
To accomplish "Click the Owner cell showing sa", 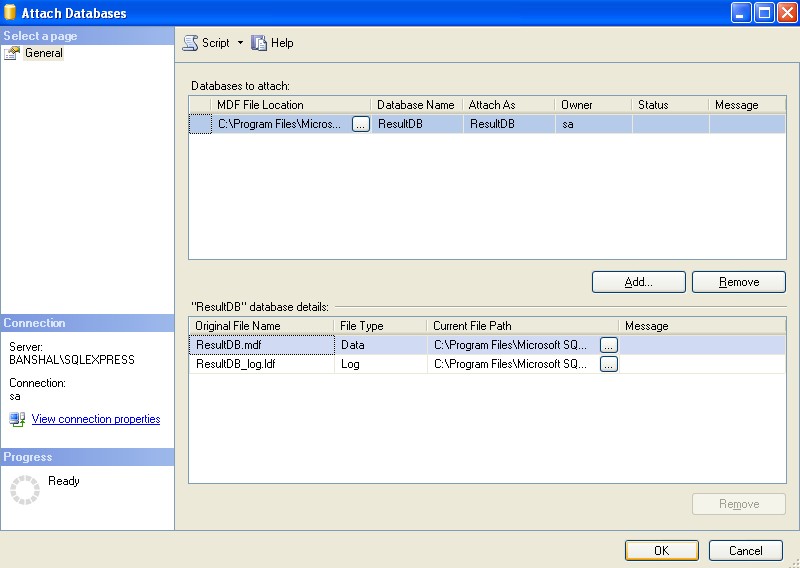I will [x=593, y=124].
